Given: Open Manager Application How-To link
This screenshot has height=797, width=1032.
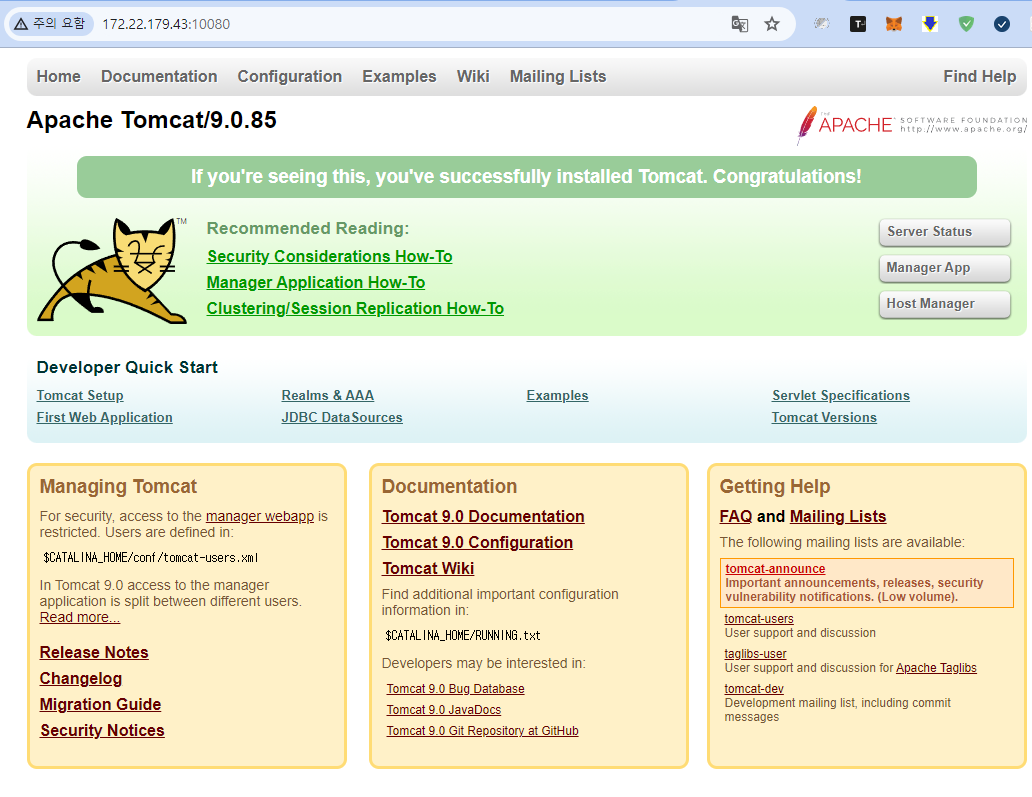Looking at the screenshot, I should (x=316, y=282).
